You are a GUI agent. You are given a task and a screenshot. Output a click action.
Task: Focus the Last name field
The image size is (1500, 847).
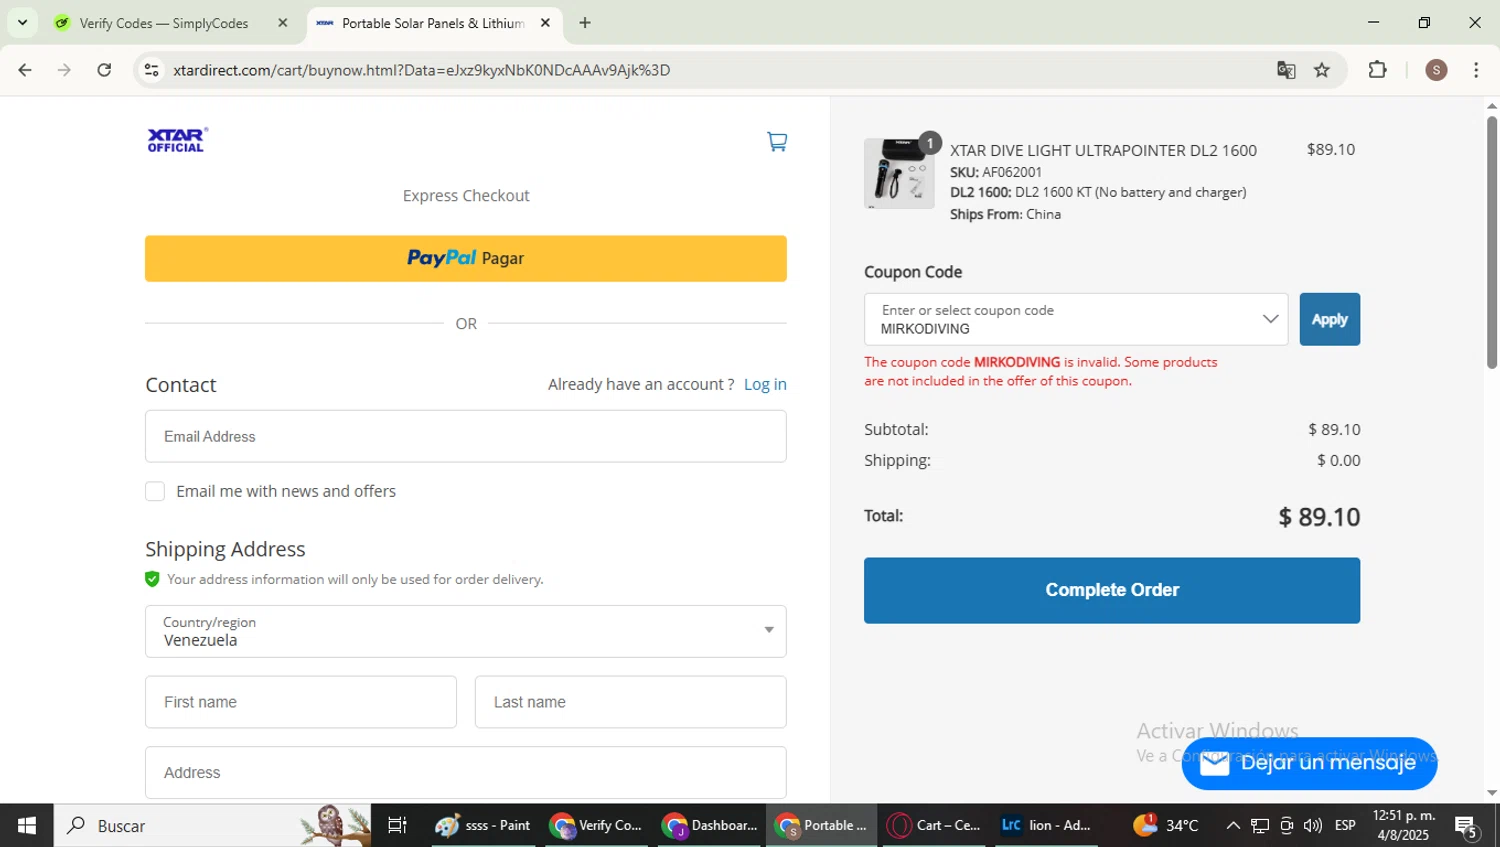click(631, 702)
